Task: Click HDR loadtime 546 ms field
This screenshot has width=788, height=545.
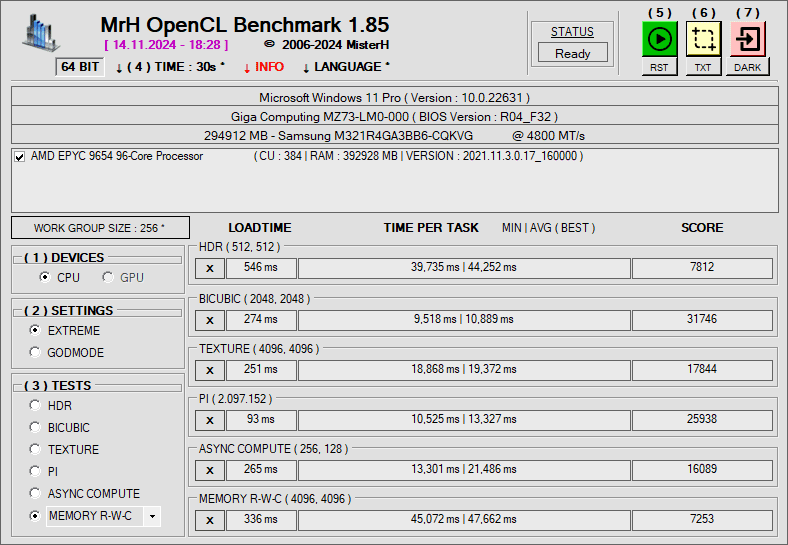Action: pyautogui.click(x=261, y=268)
